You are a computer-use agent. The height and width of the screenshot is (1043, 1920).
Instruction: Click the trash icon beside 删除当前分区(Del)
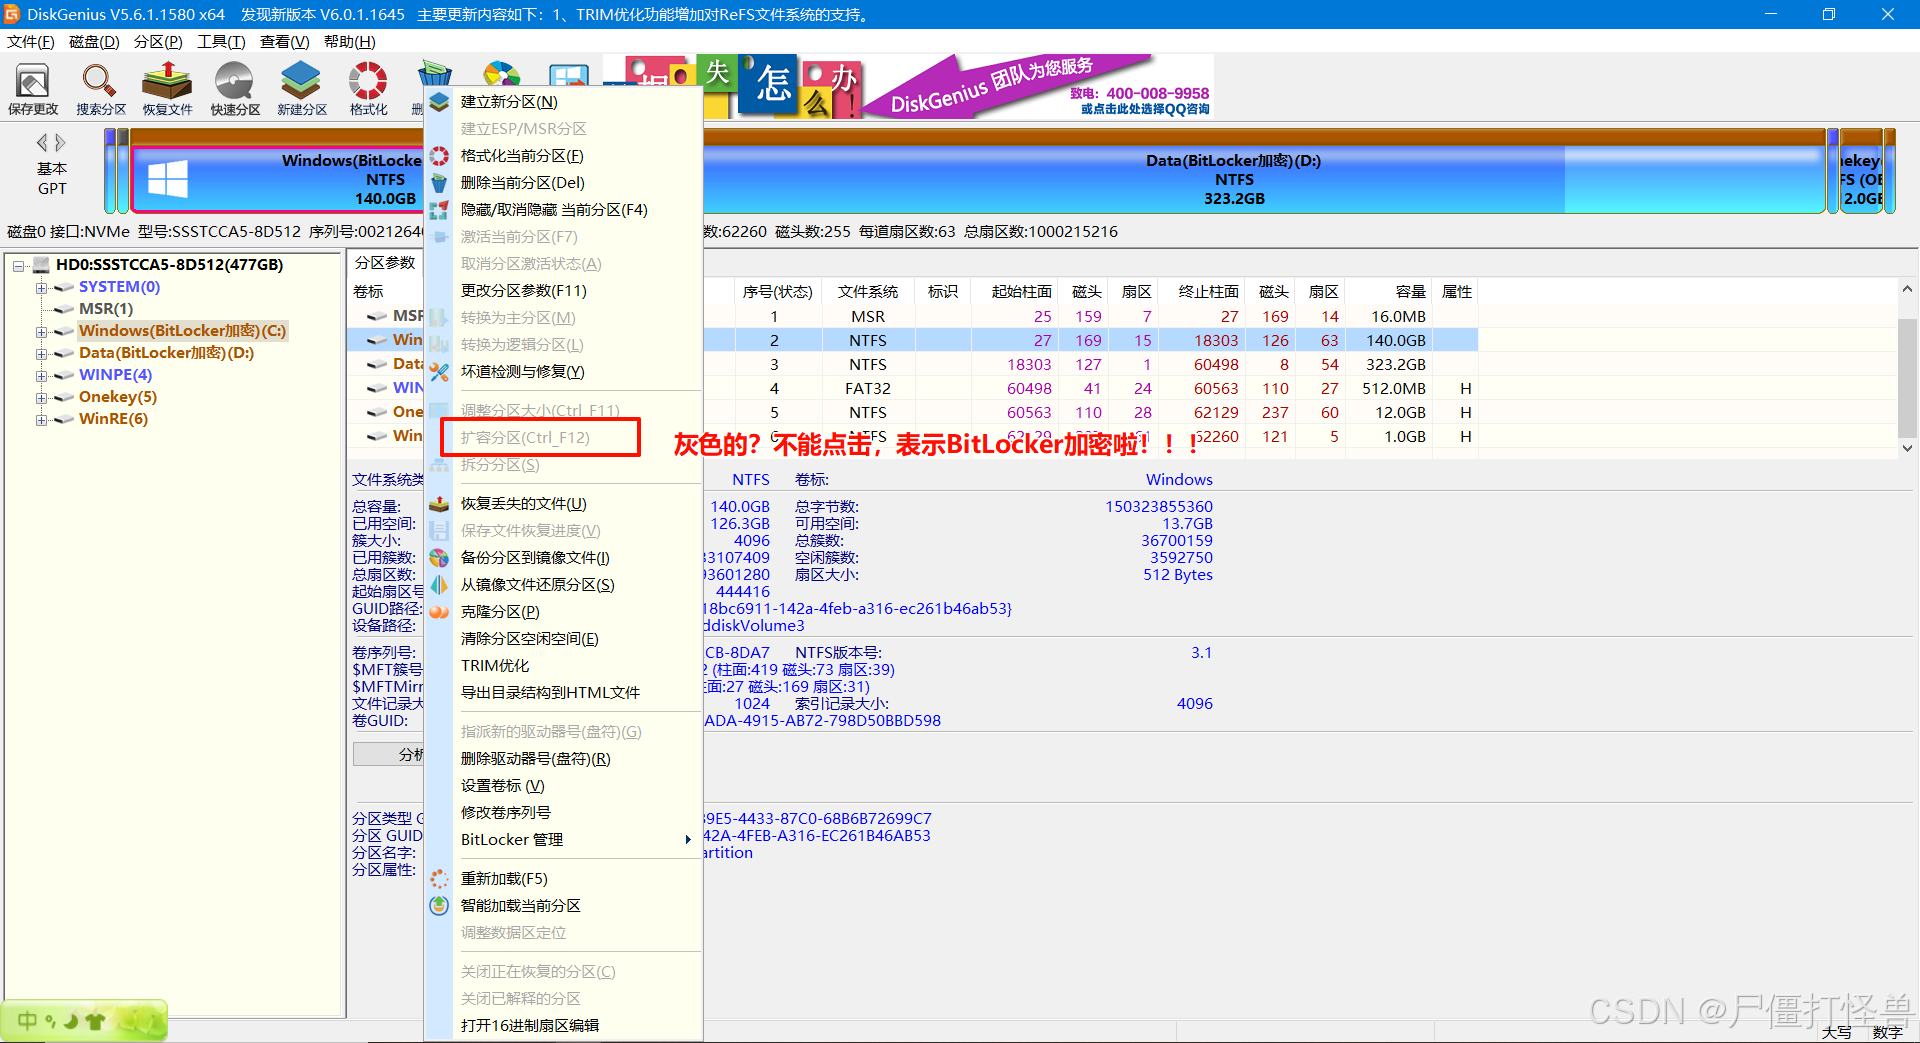click(x=439, y=183)
